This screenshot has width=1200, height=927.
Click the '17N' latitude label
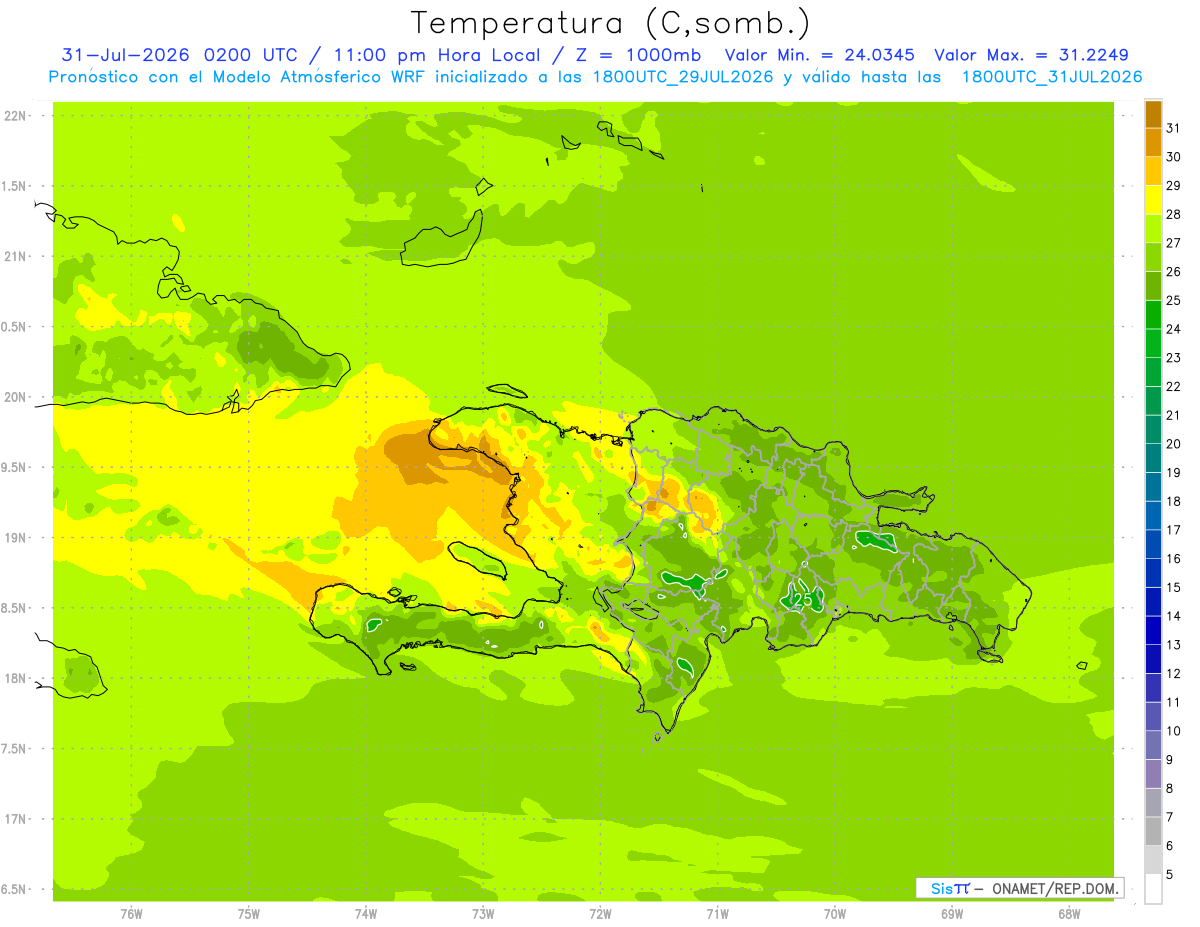point(15,819)
